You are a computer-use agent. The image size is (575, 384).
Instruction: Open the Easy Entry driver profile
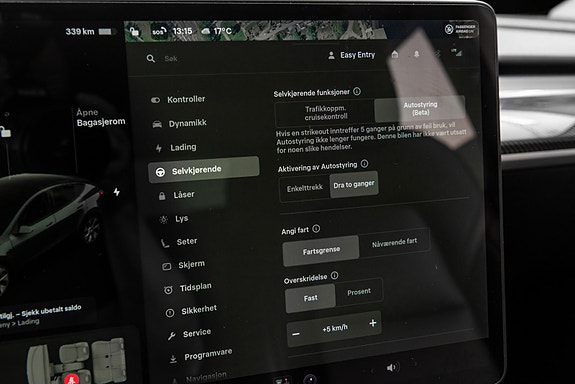(352, 55)
